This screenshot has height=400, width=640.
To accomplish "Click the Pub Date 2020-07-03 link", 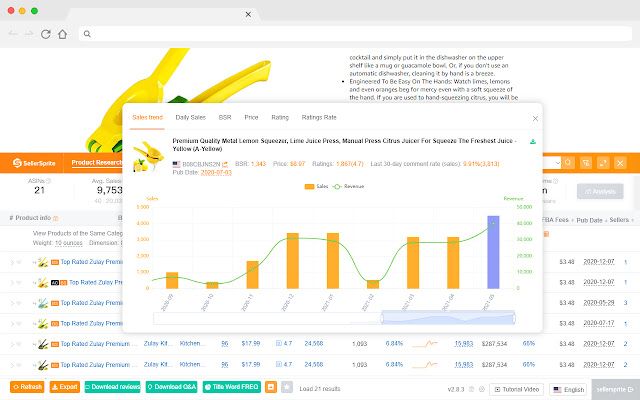I will [x=216, y=173].
